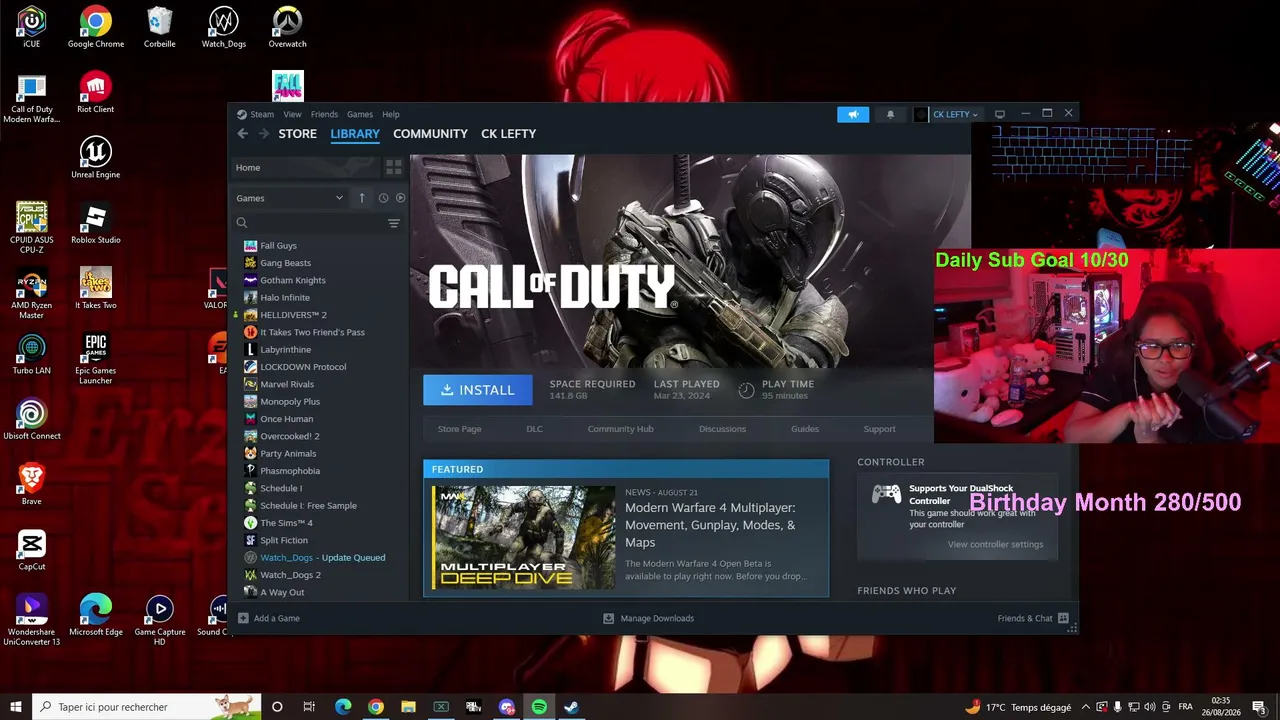The width and height of the screenshot is (1280, 720).
Task: Open the DLC link
Action: click(x=534, y=429)
